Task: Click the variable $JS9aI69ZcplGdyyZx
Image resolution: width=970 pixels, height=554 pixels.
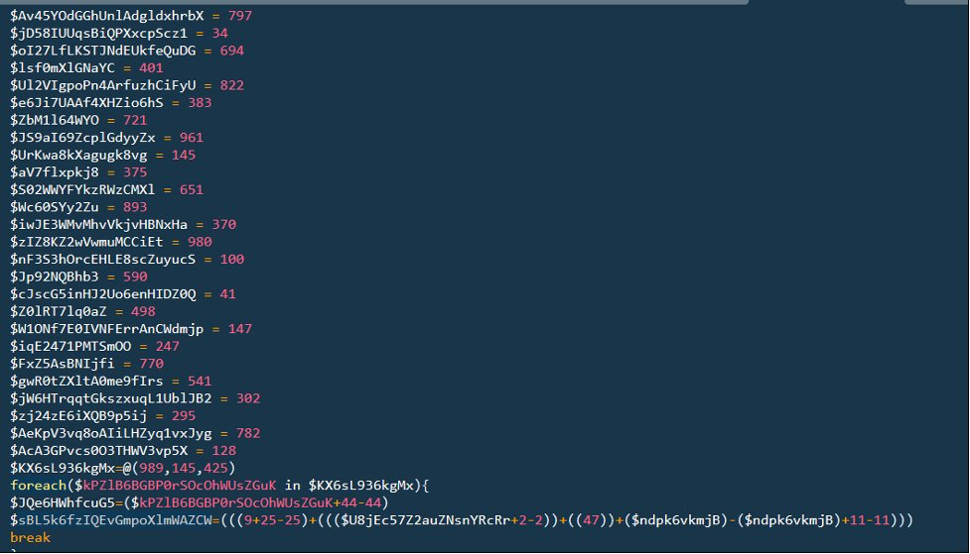Action: tap(82, 137)
